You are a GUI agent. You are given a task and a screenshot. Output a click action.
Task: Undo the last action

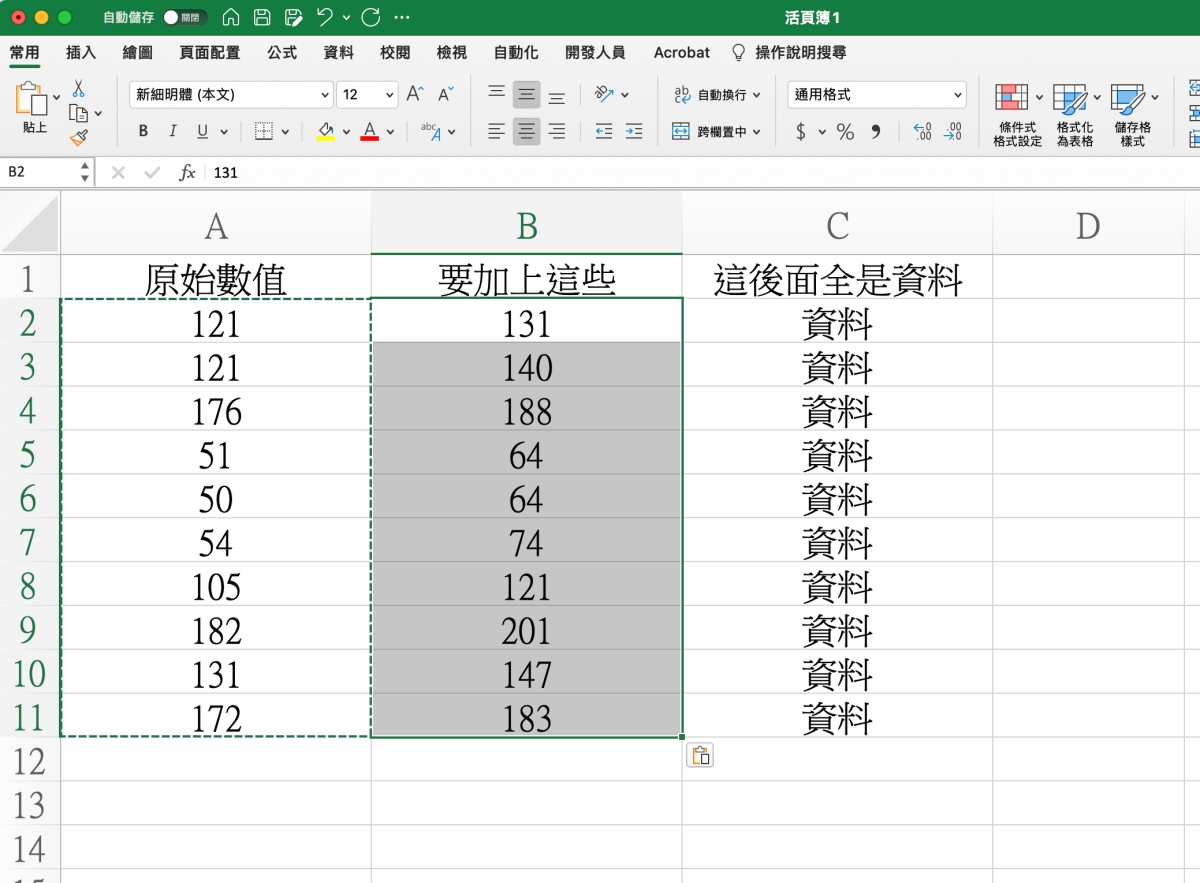pos(324,18)
